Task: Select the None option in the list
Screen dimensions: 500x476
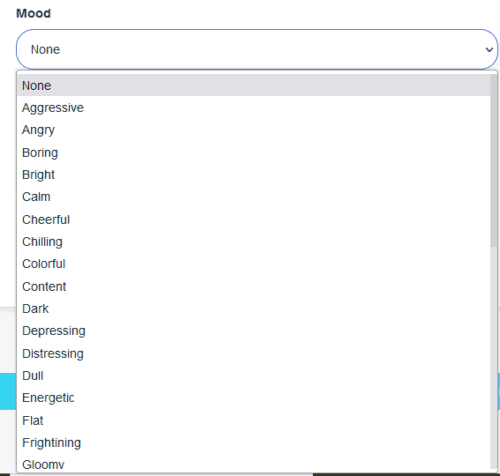Action: [x=253, y=85]
